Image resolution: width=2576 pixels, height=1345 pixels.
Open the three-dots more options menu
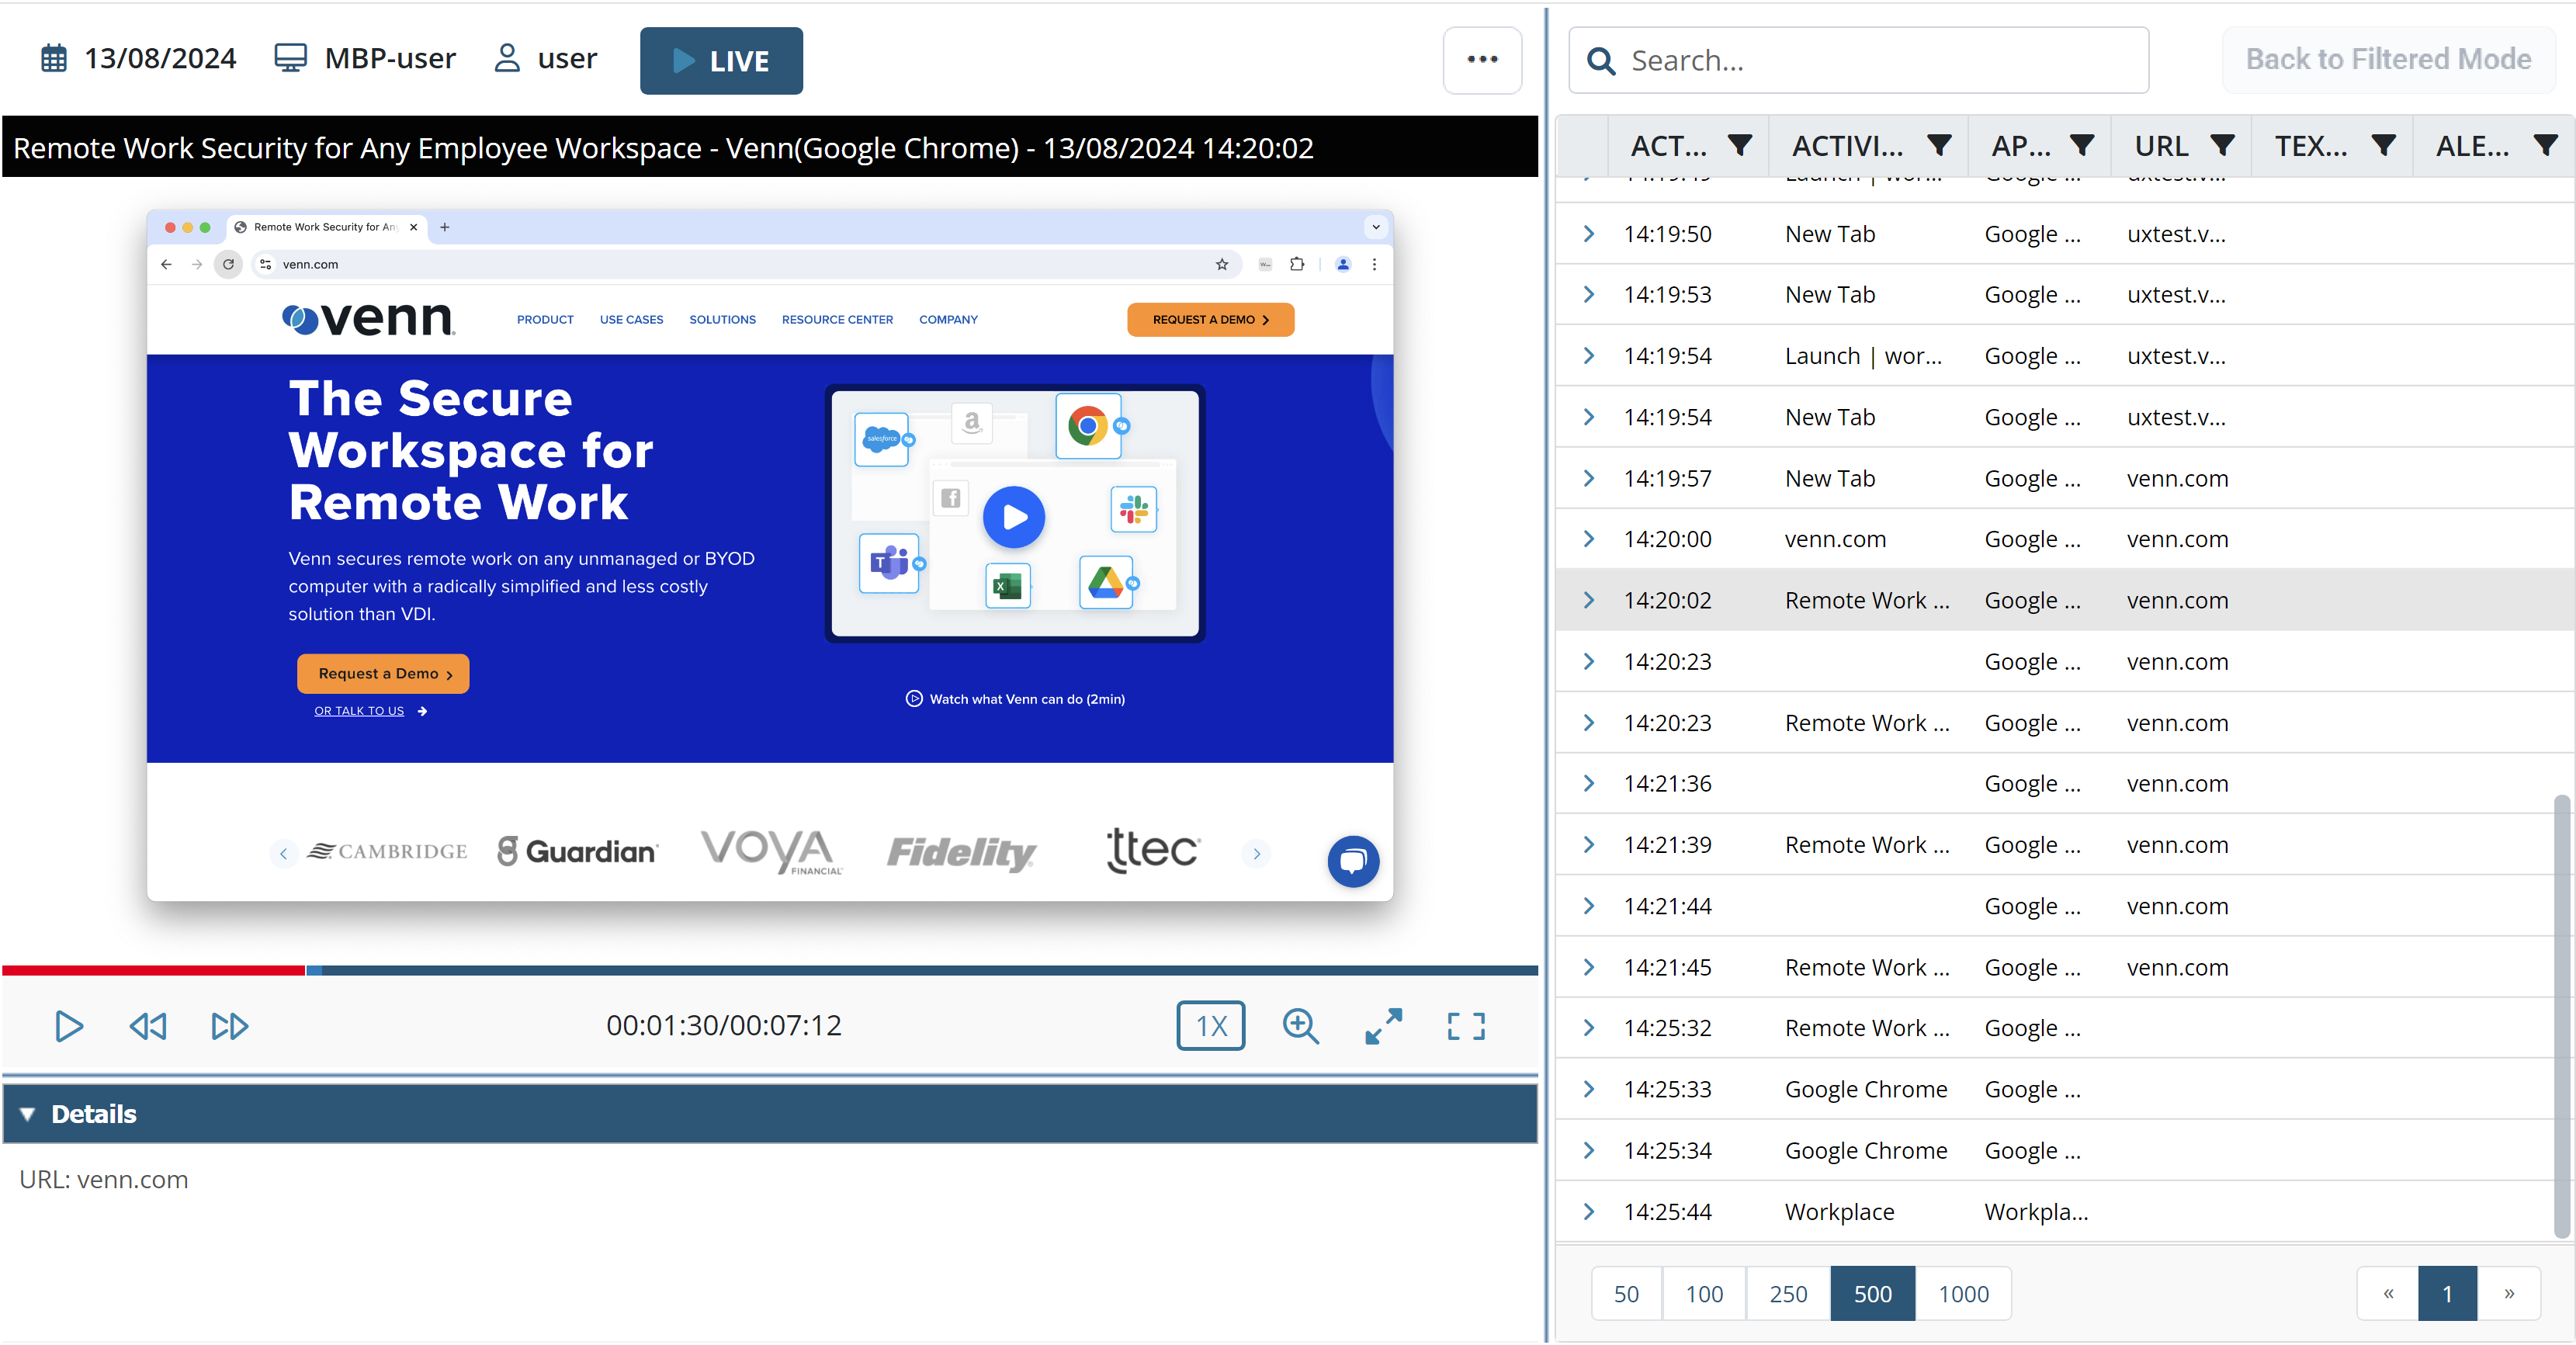(1482, 60)
